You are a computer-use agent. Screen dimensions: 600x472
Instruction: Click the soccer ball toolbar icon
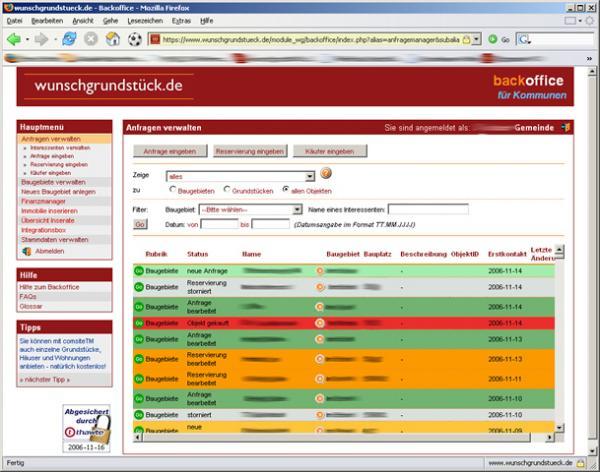pos(135,39)
